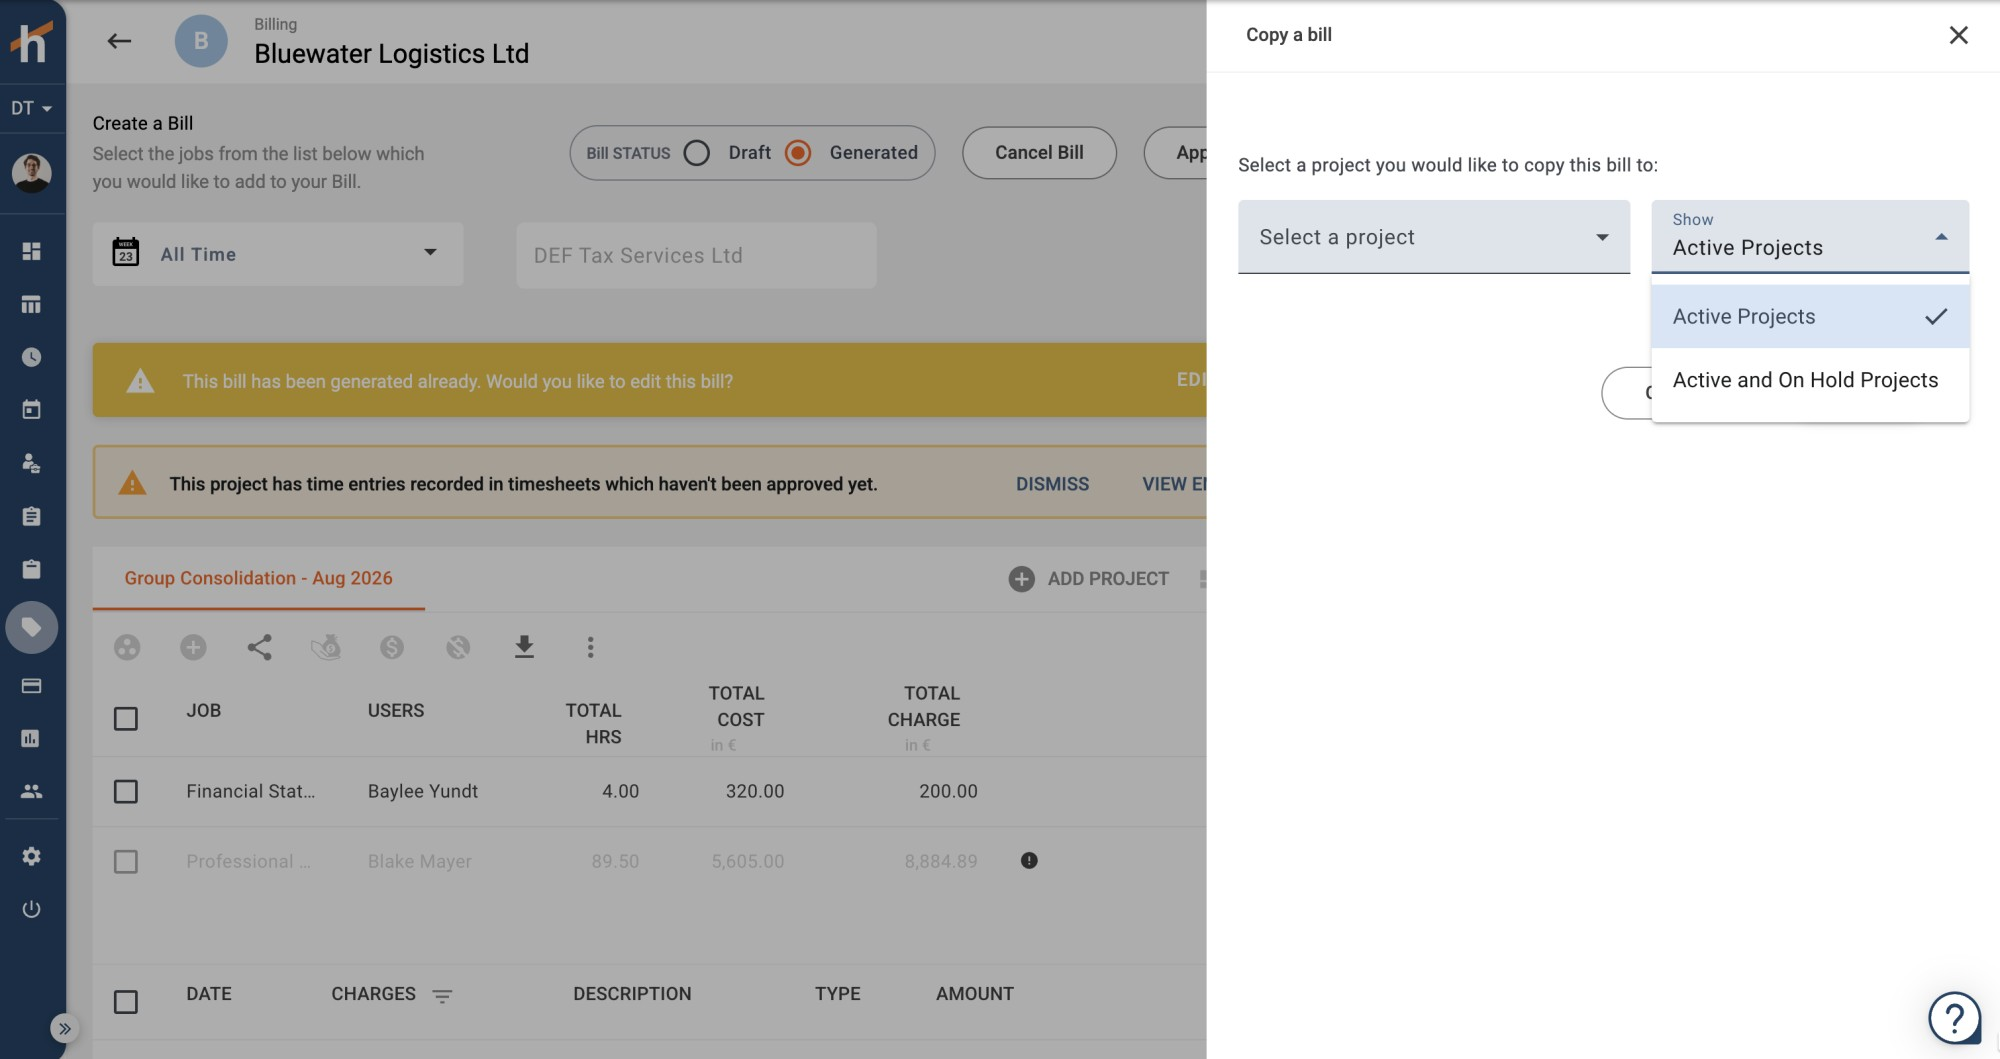Expand the sidebar with double chevron
2000x1059 pixels.
click(x=64, y=1028)
